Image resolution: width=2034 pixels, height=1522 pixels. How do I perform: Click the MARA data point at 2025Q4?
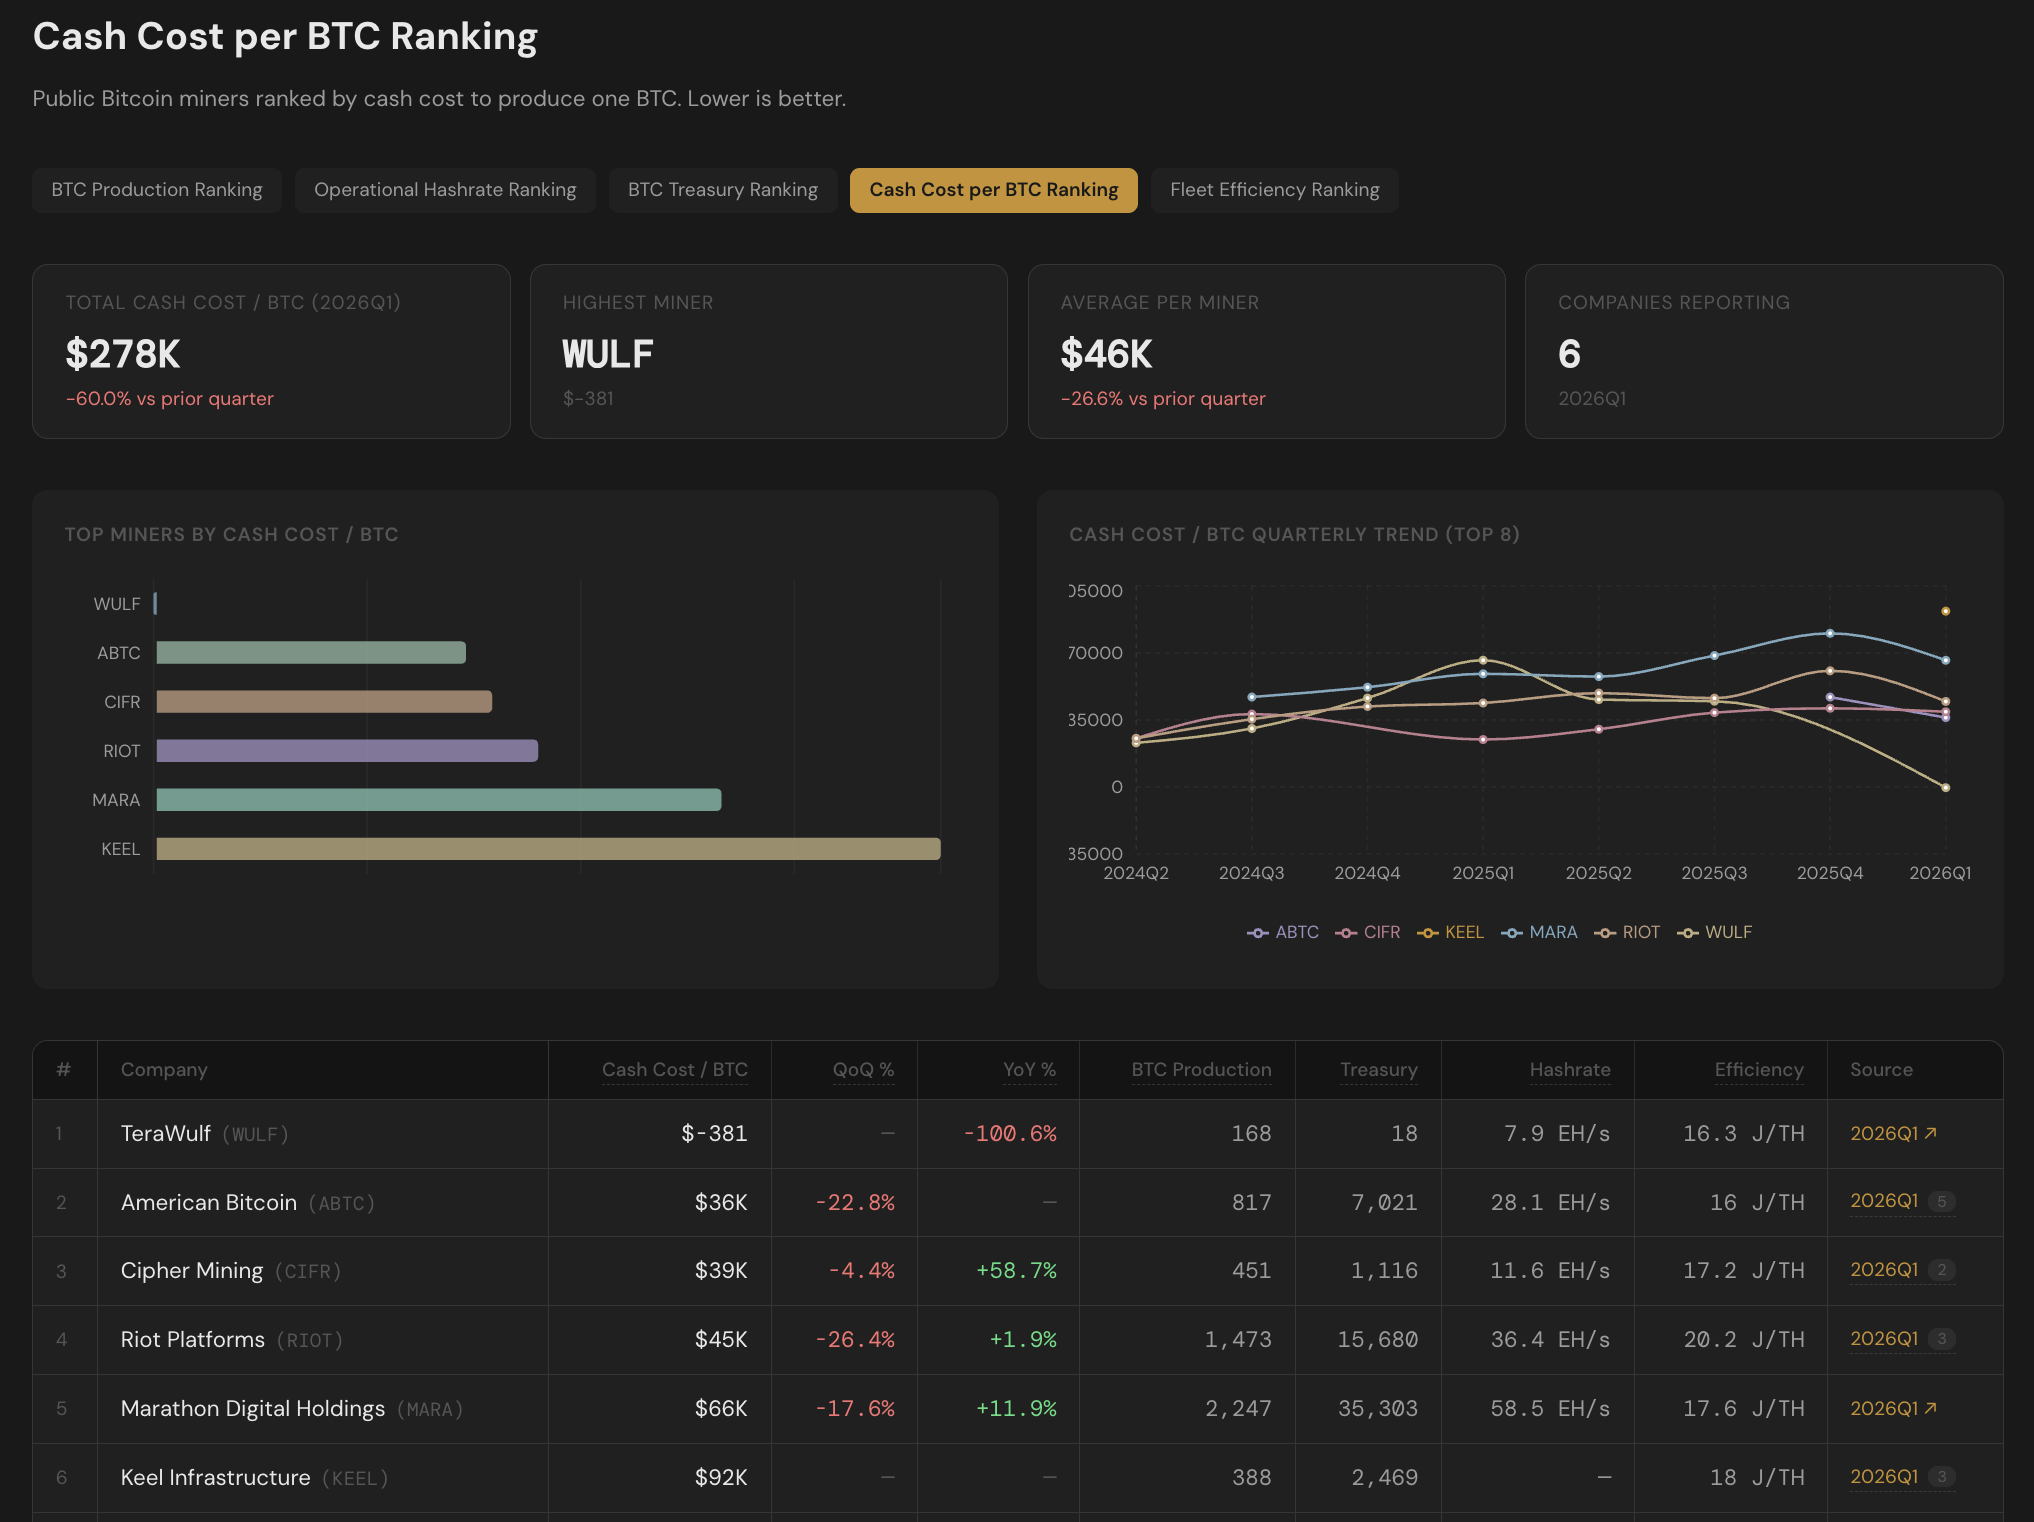click(1830, 633)
